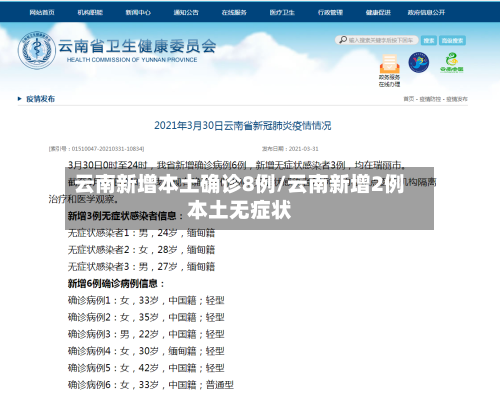Go to 疫情防控 in the breadcrumb

pos(430,99)
